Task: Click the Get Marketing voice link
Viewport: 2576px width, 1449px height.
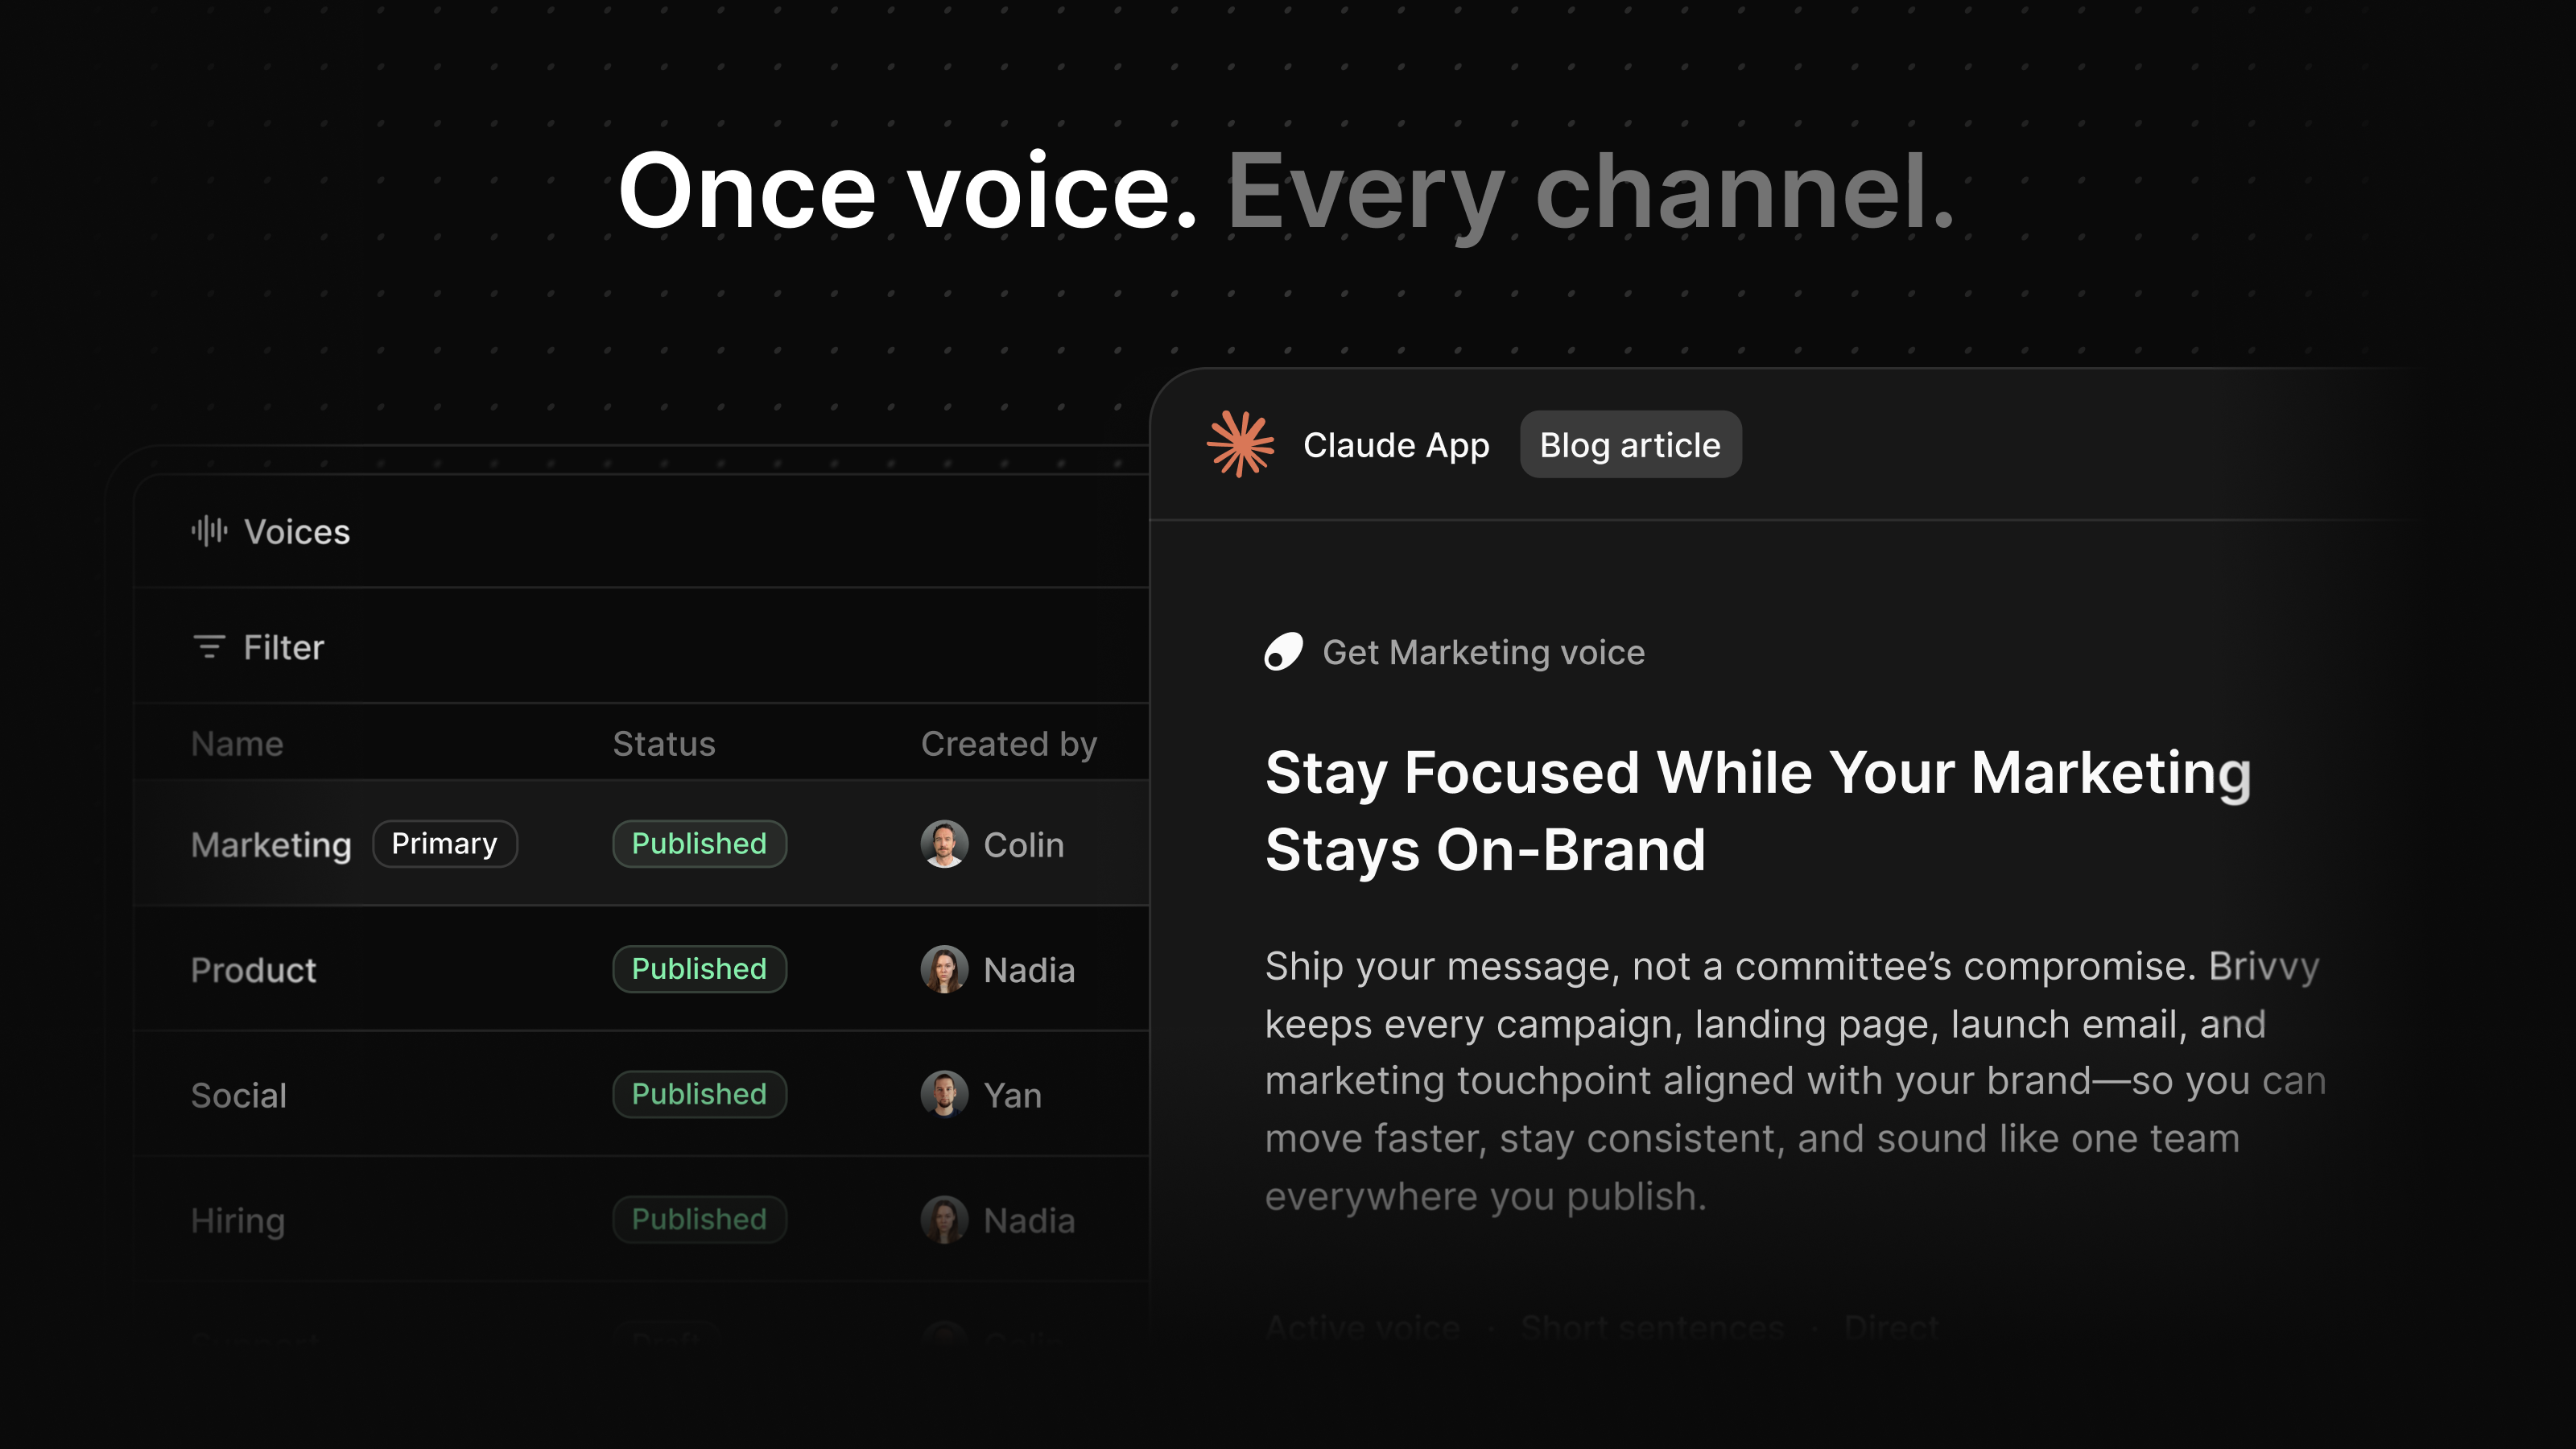Action: 1483,652
